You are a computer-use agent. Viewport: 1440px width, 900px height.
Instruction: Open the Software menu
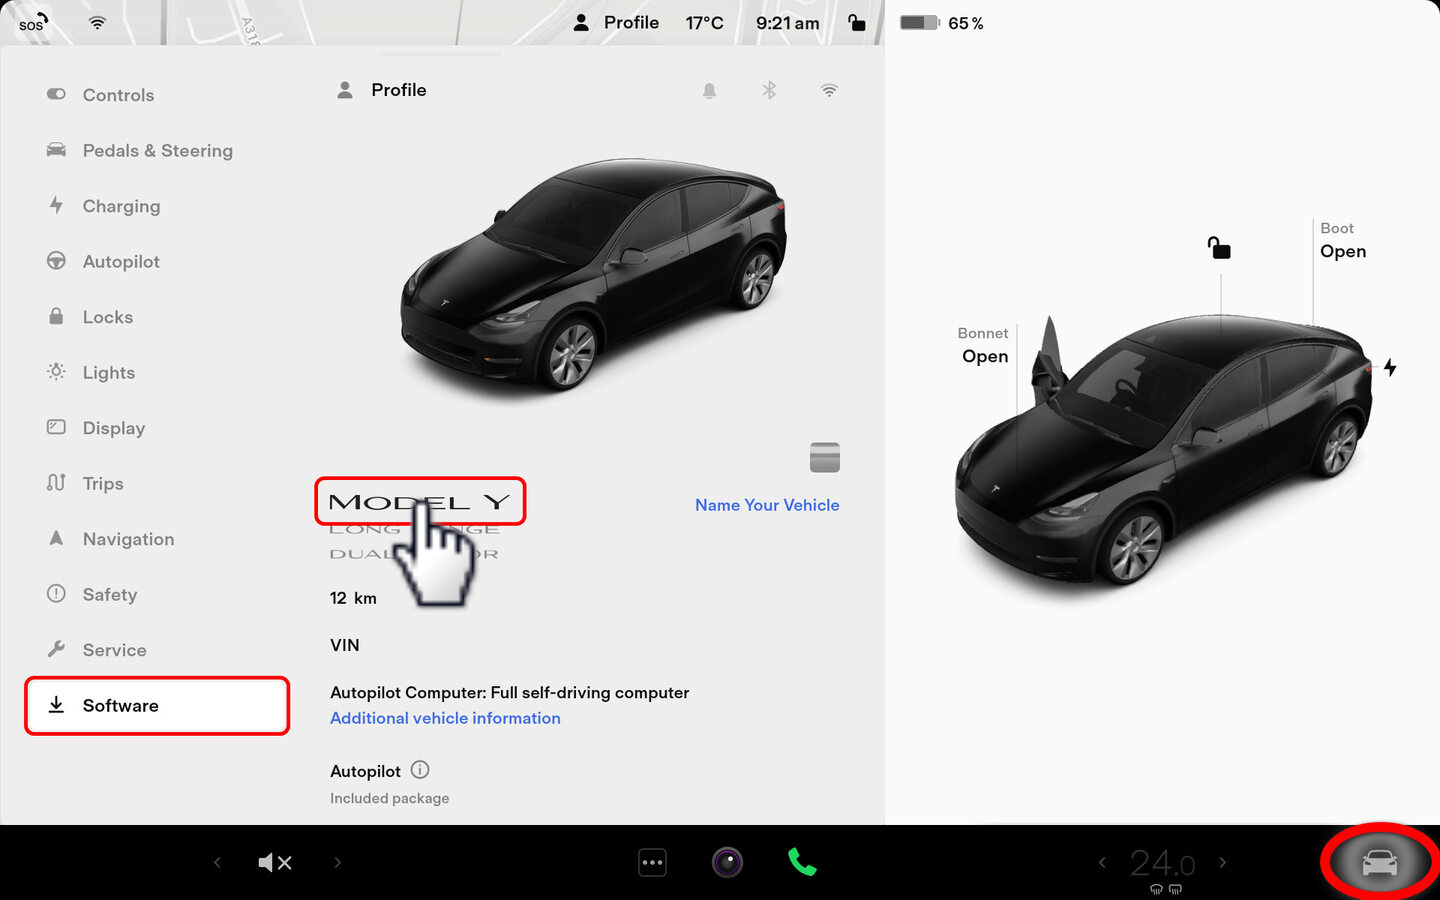click(x=157, y=706)
